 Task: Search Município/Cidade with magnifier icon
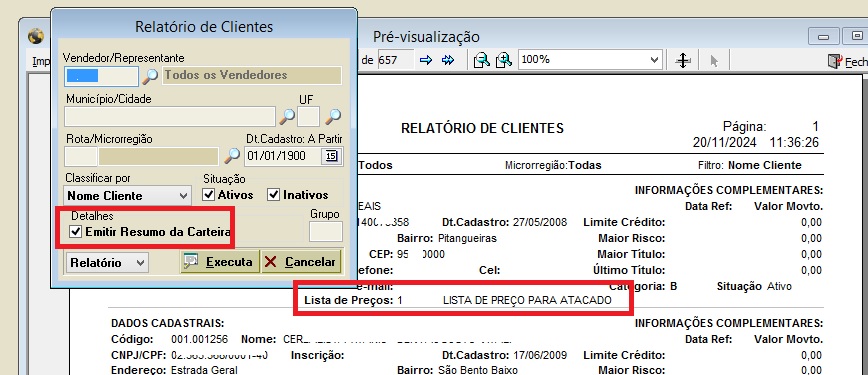[x=287, y=116]
